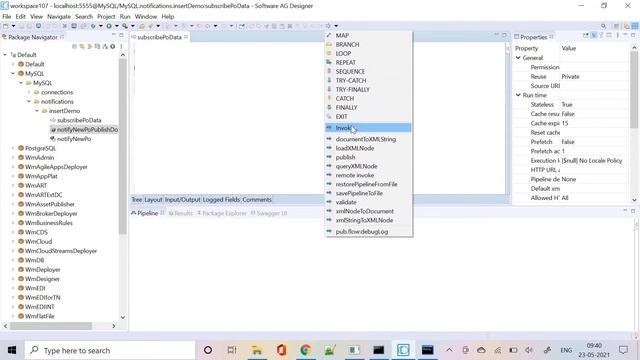Open the Swagger UI view tab
The width and height of the screenshot is (640, 360).
tap(269, 213)
